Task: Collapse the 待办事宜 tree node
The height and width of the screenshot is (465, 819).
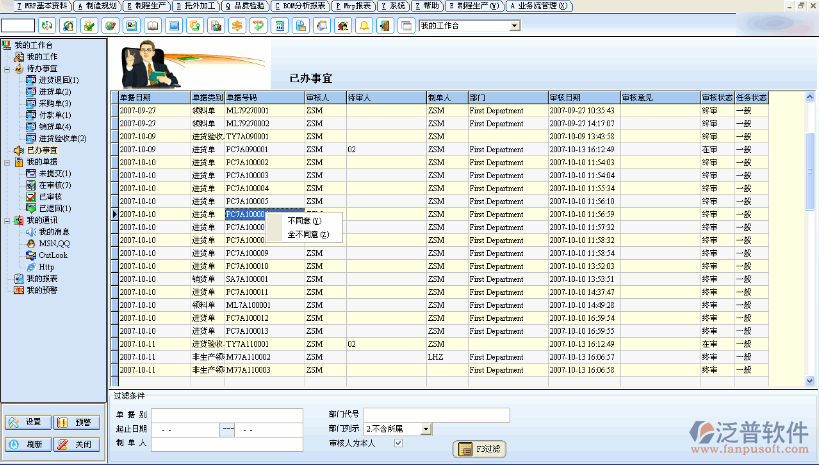Action: (x=6, y=69)
